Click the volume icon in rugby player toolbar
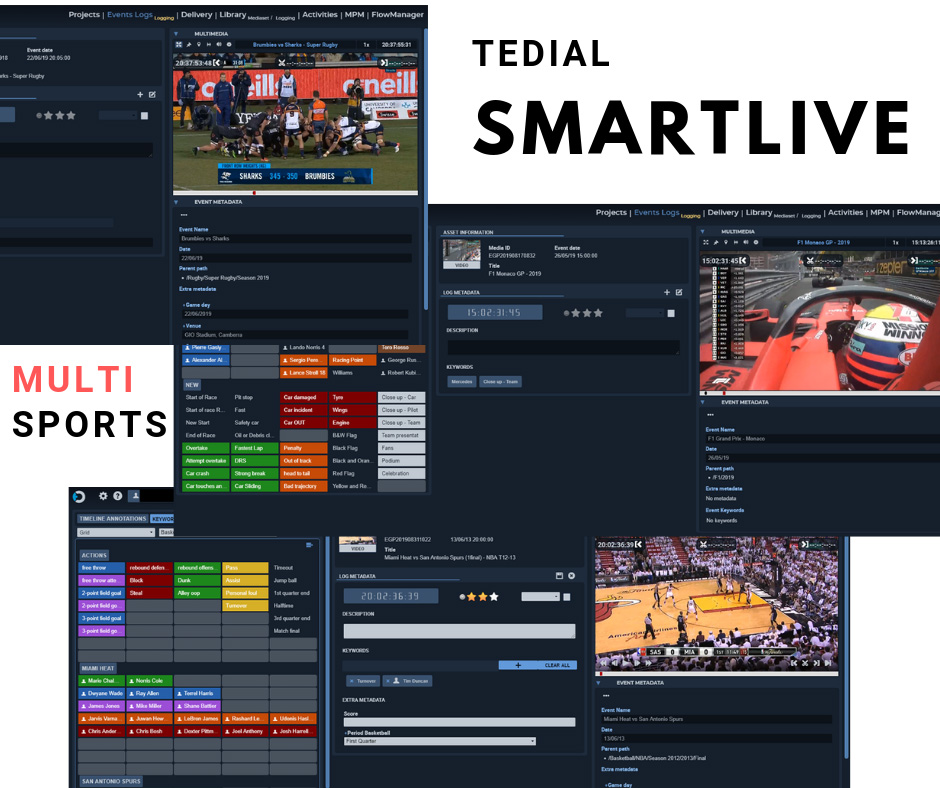Viewport: 940px width, 788px height. click(219, 44)
